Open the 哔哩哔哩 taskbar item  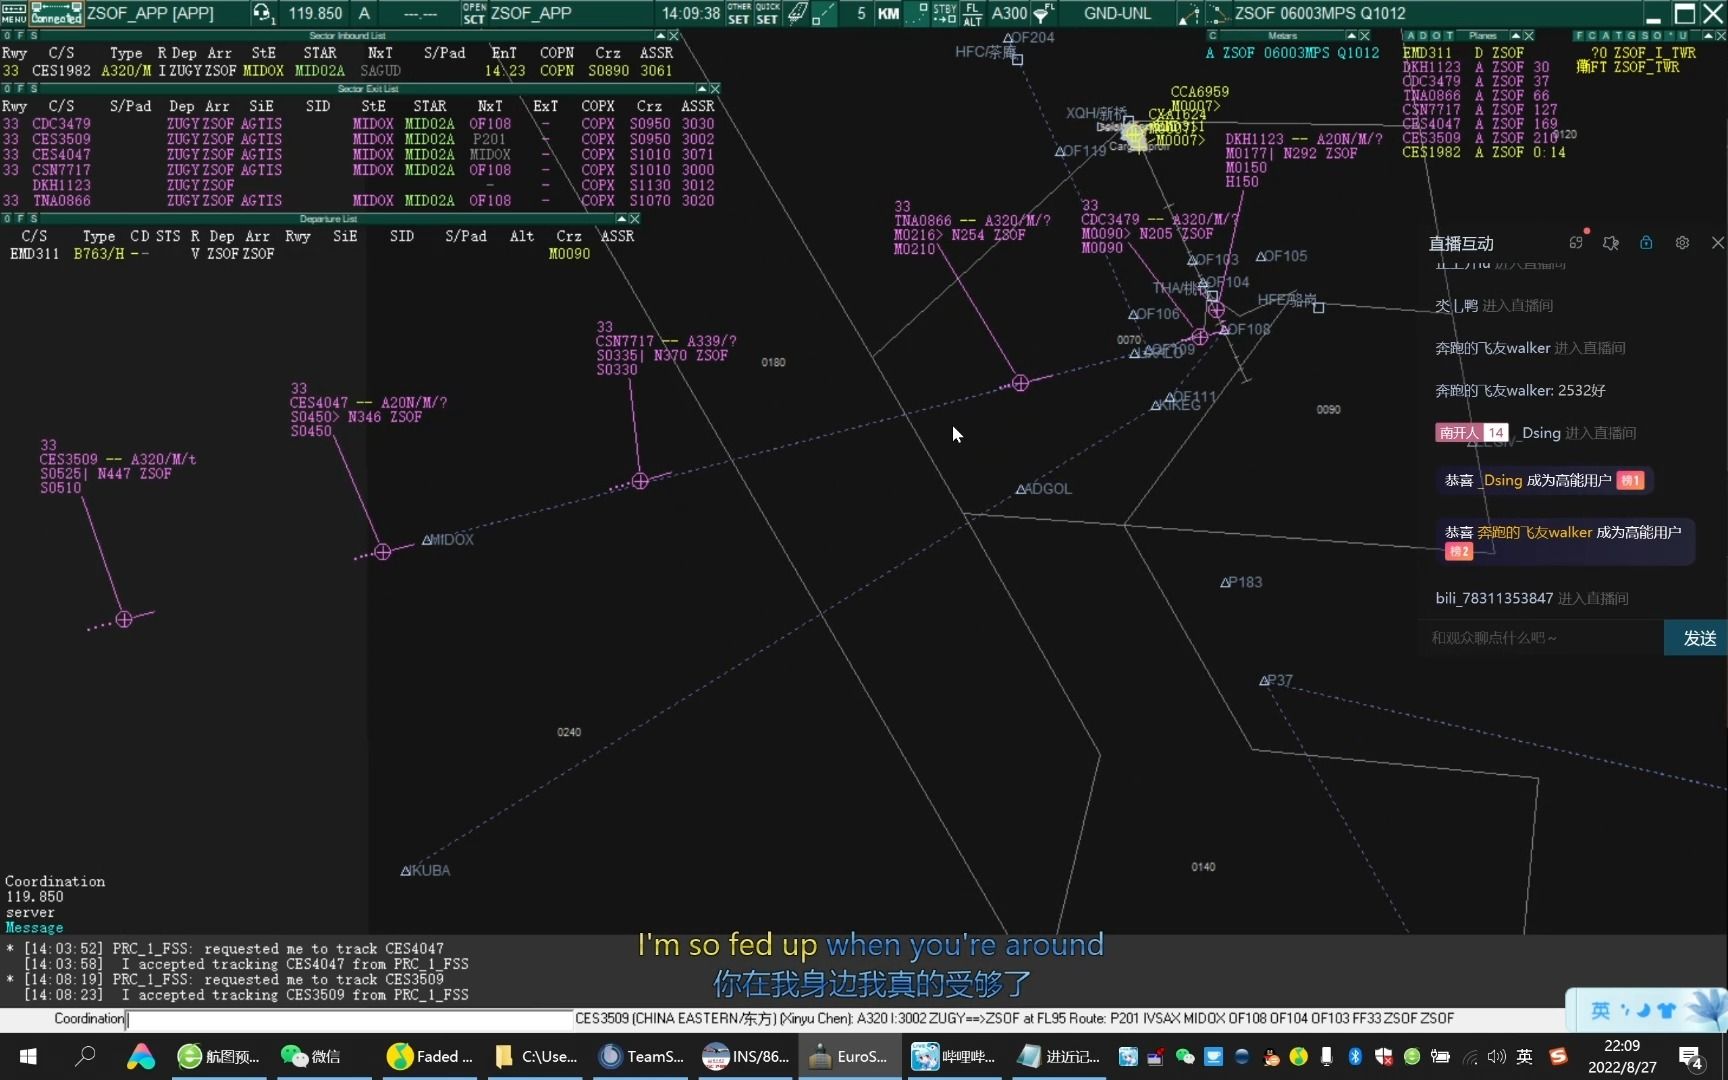(x=953, y=1057)
